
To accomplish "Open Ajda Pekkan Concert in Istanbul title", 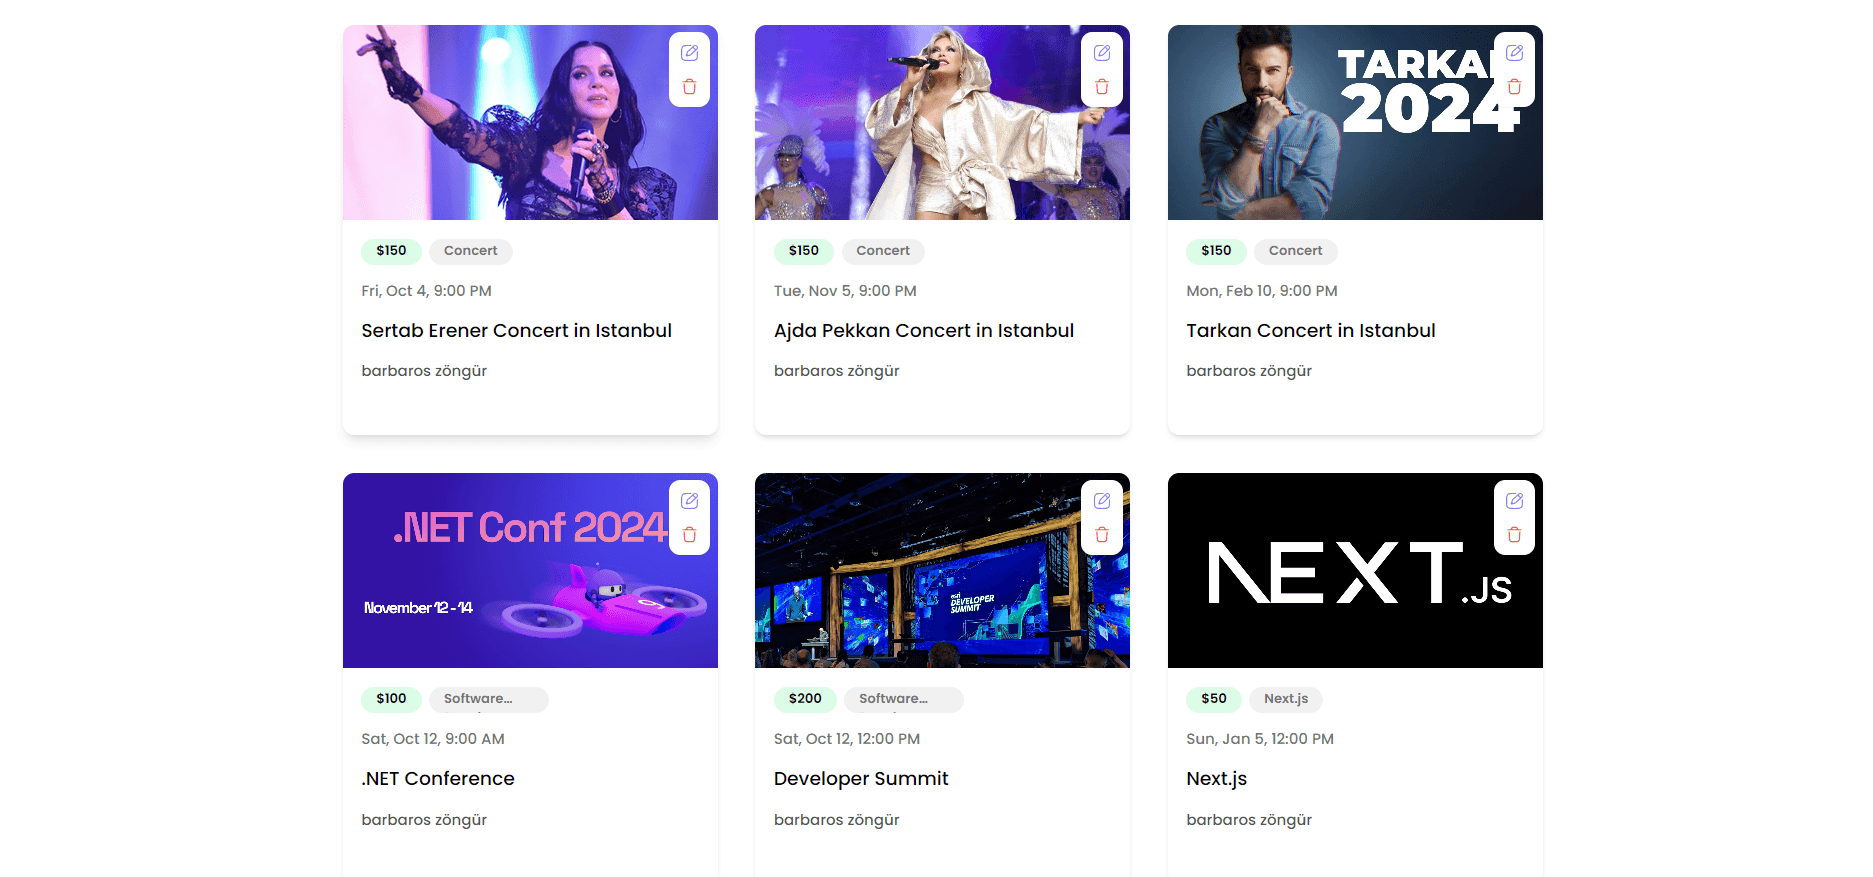I will click(923, 331).
